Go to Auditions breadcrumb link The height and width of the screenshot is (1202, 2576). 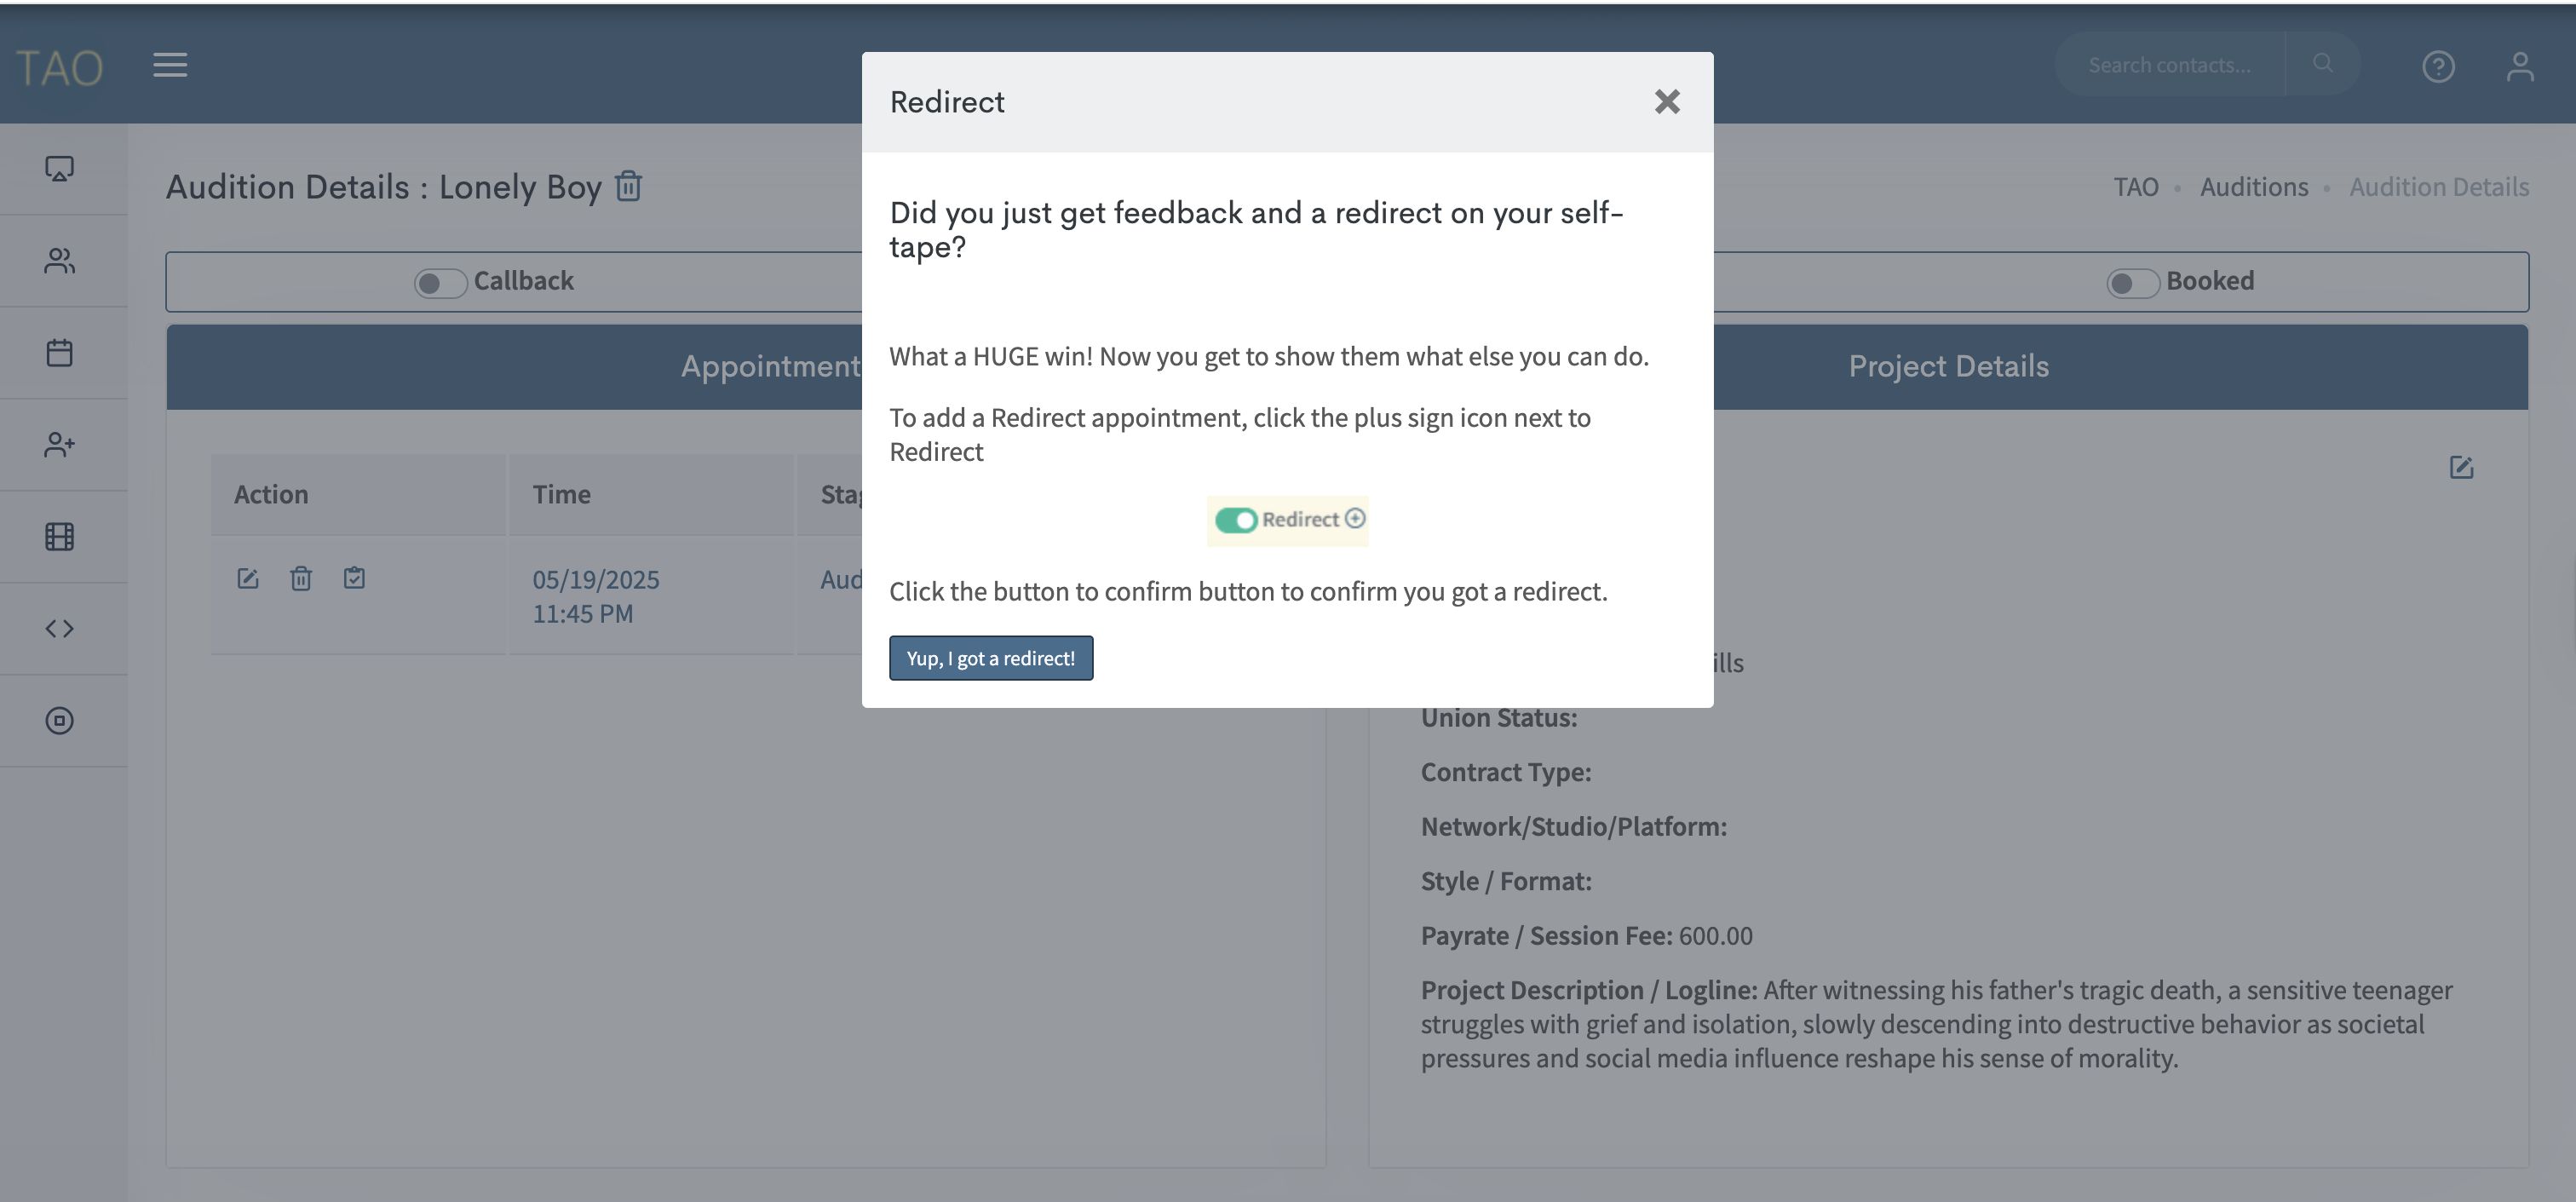[2254, 187]
